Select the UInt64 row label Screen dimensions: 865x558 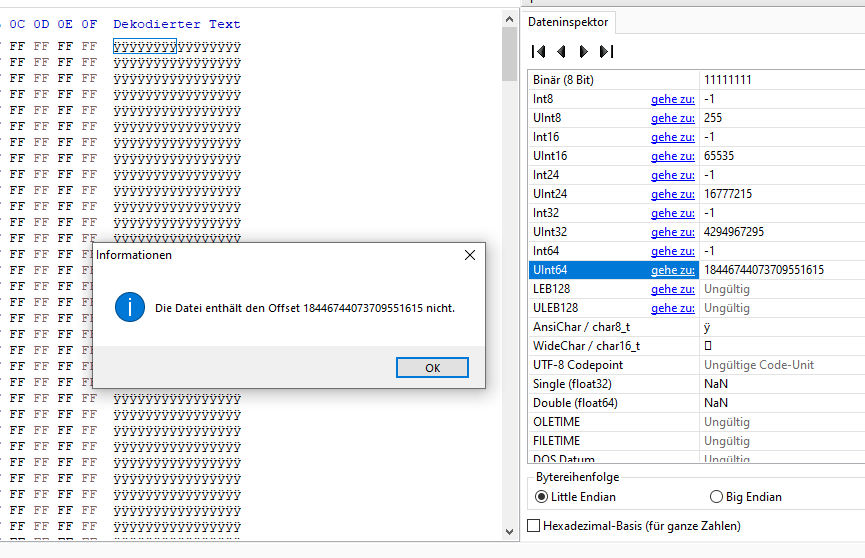pyautogui.click(x=550, y=270)
